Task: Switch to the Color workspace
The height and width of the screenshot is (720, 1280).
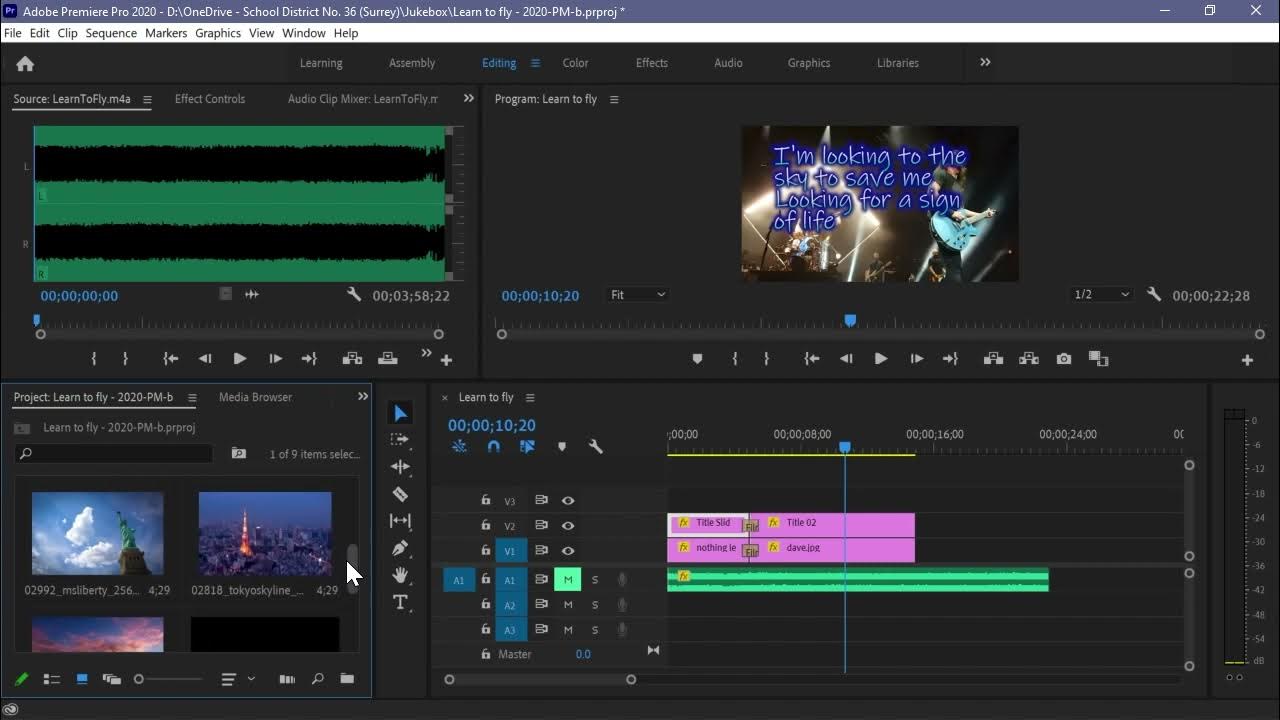Action: [575, 63]
